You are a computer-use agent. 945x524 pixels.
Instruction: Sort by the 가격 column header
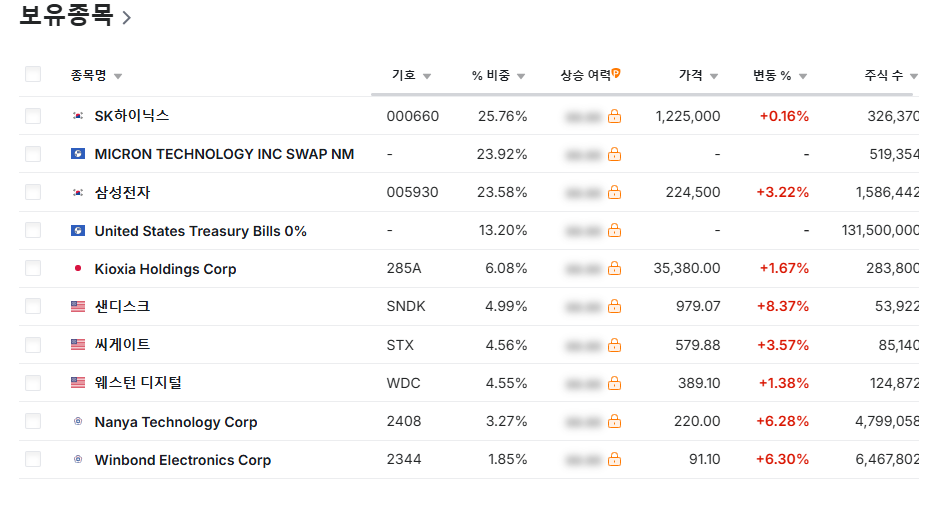click(x=691, y=75)
